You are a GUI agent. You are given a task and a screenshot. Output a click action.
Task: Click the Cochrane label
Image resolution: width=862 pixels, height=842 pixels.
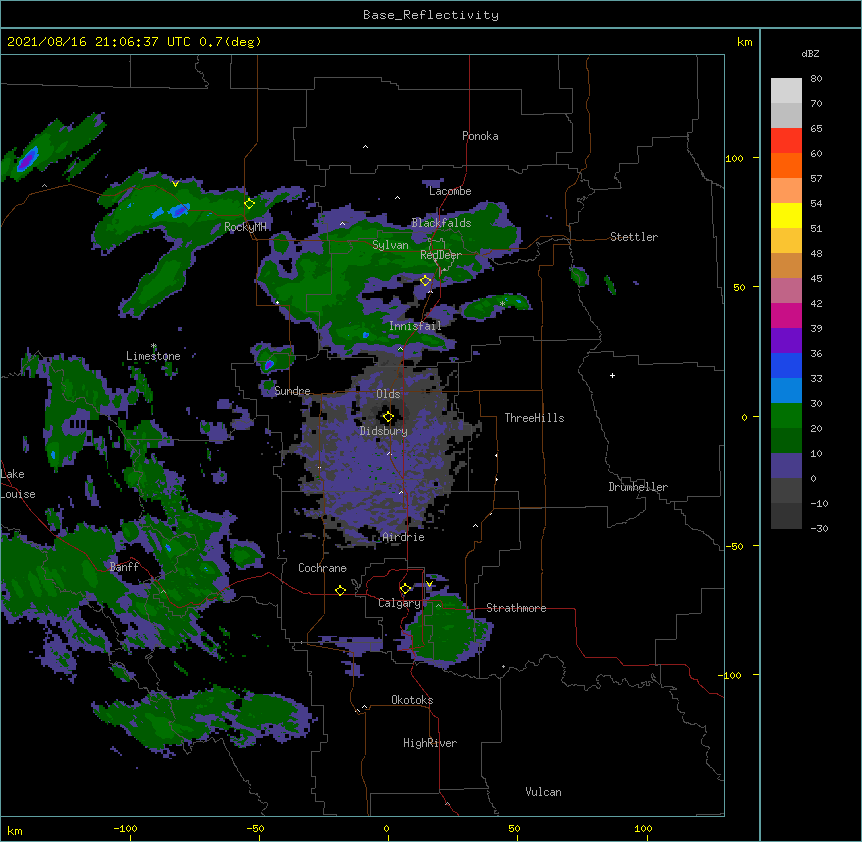322,568
